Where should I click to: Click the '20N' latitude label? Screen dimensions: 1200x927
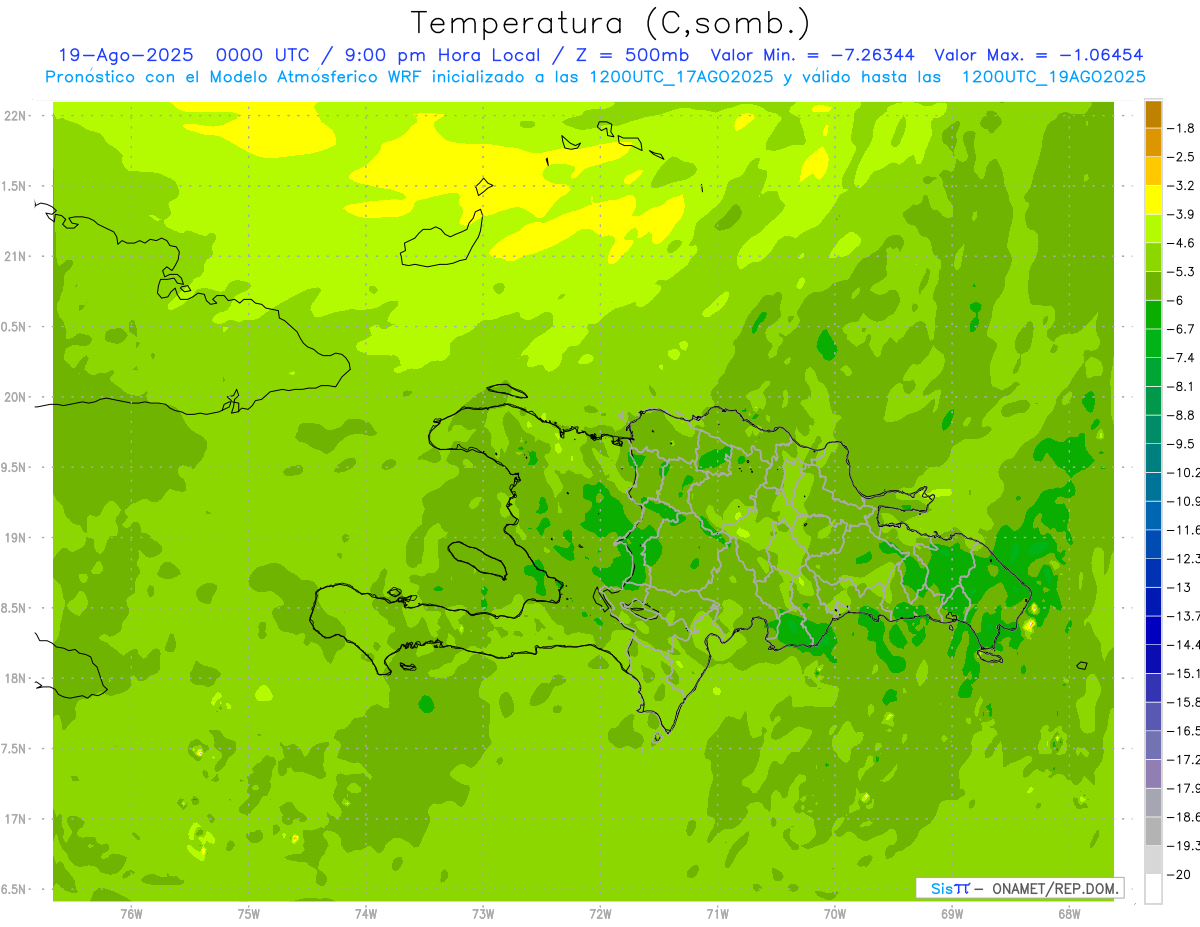pos(15,397)
